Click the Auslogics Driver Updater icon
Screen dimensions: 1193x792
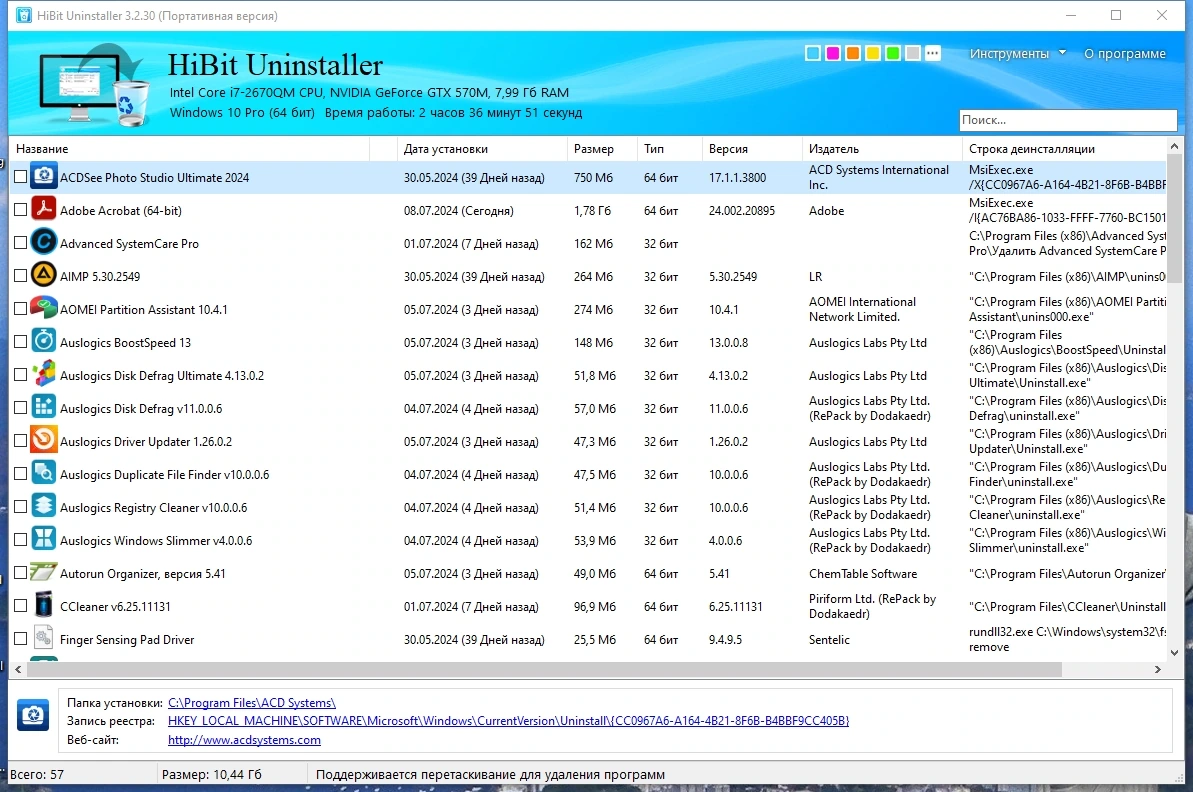click(43, 441)
